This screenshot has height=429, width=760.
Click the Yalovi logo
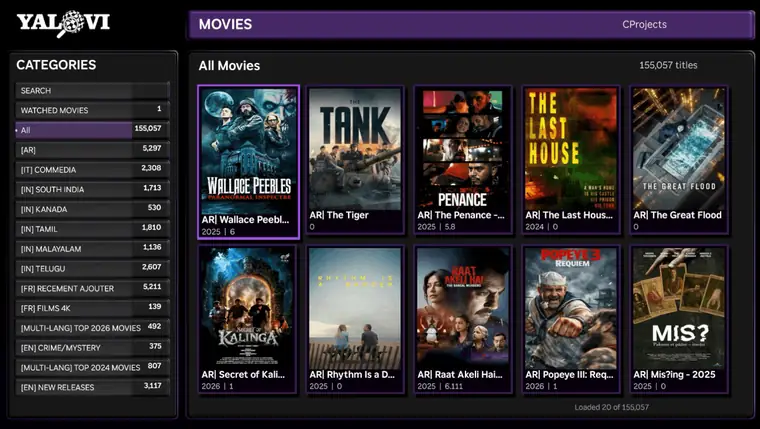tap(63, 23)
